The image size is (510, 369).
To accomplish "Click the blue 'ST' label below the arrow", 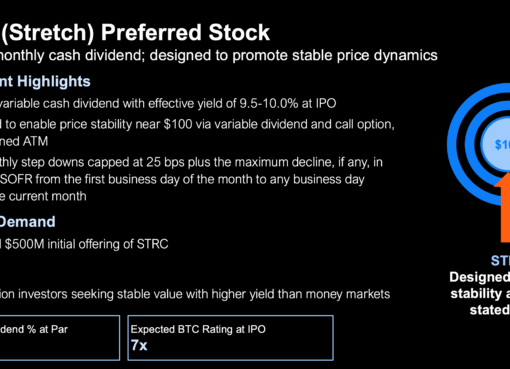I will (500, 261).
